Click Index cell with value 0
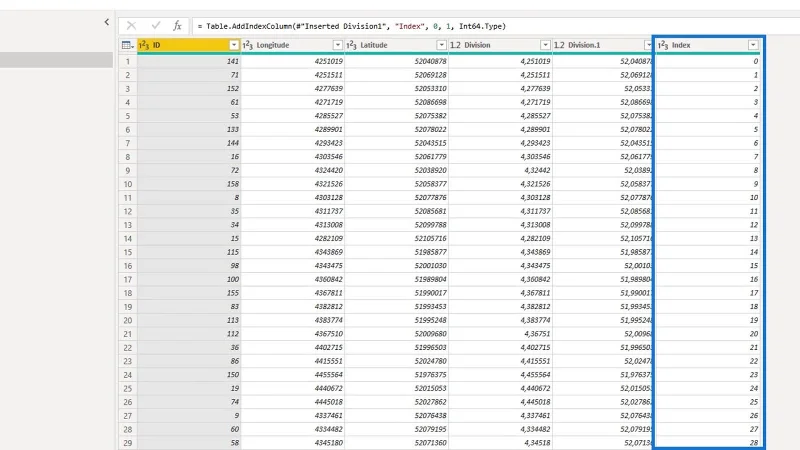 tap(708, 61)
